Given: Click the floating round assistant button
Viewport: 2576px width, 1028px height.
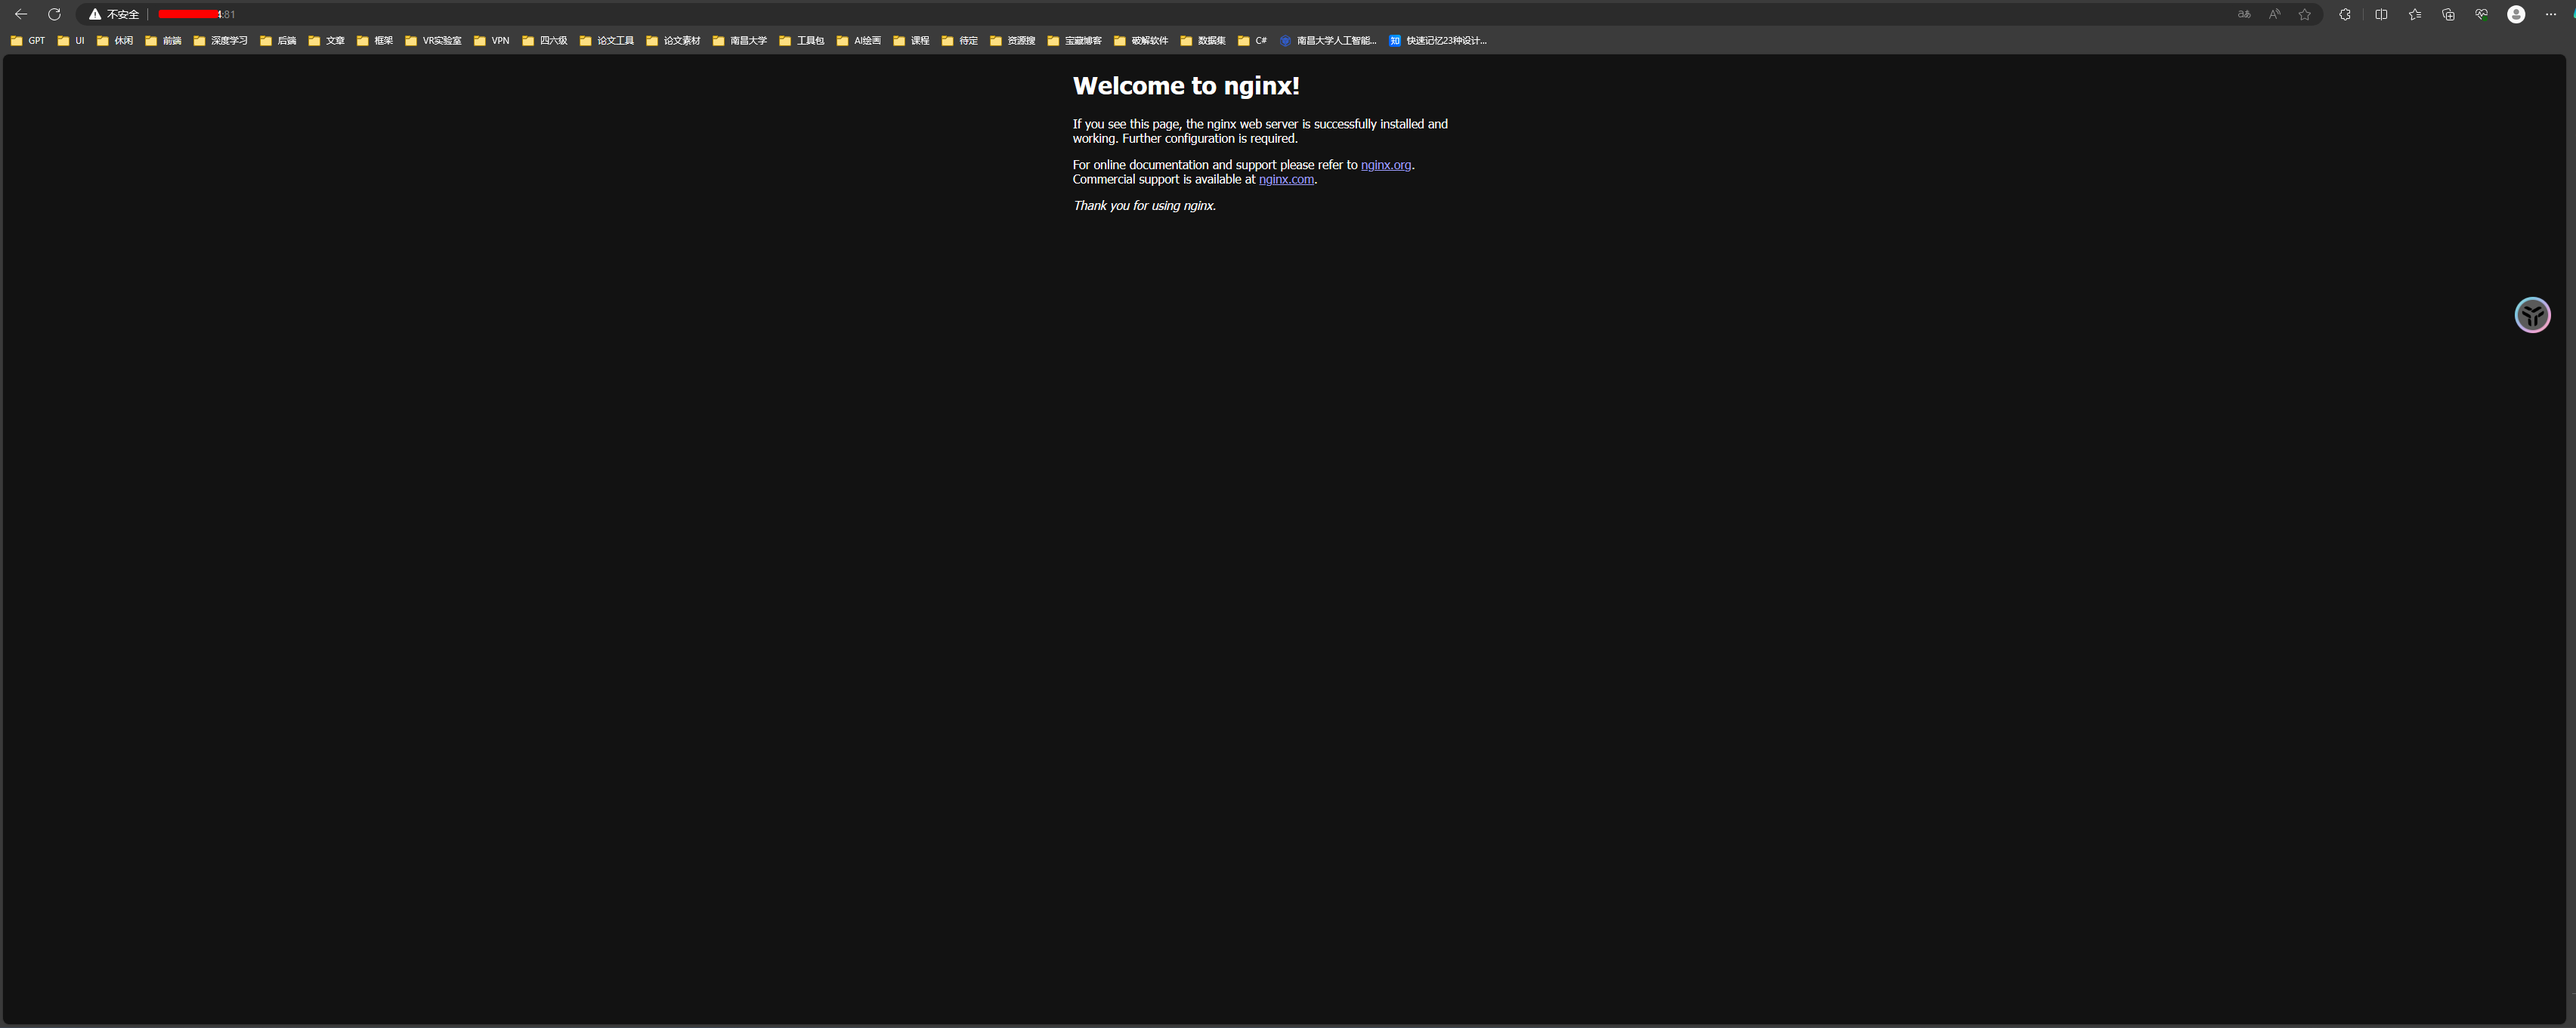Looking at the screenshot, I should (2532, 315).
